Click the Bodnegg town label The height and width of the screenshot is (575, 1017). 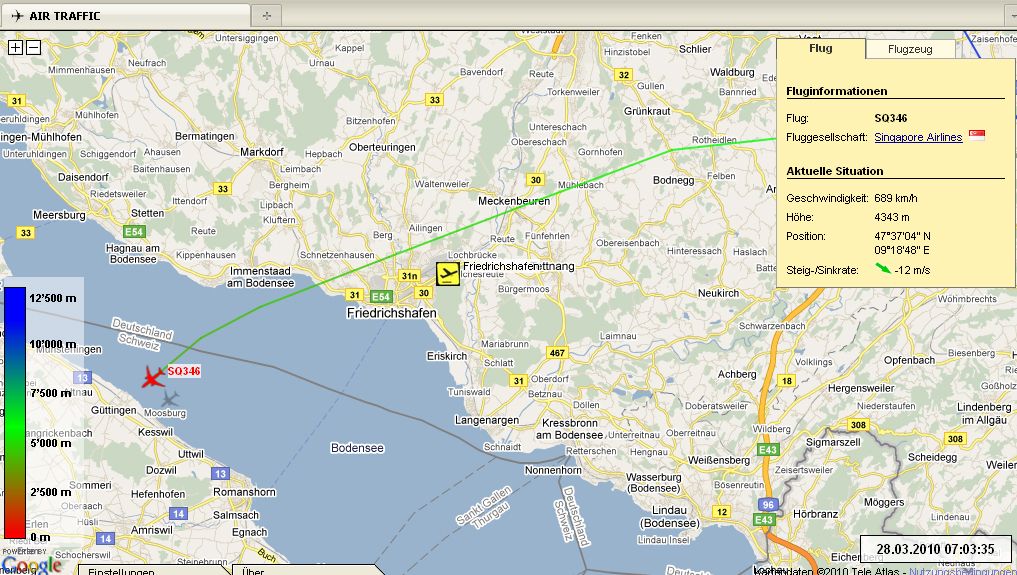(x=673, y=180)
